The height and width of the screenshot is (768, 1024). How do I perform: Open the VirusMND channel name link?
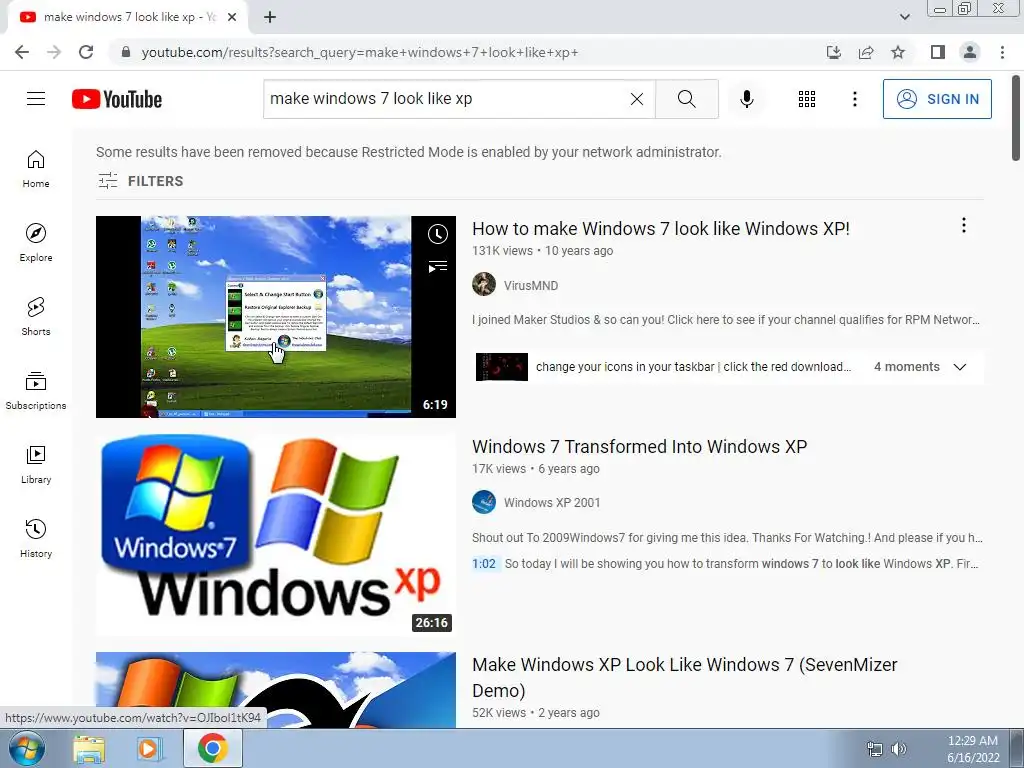pos(531,285)
